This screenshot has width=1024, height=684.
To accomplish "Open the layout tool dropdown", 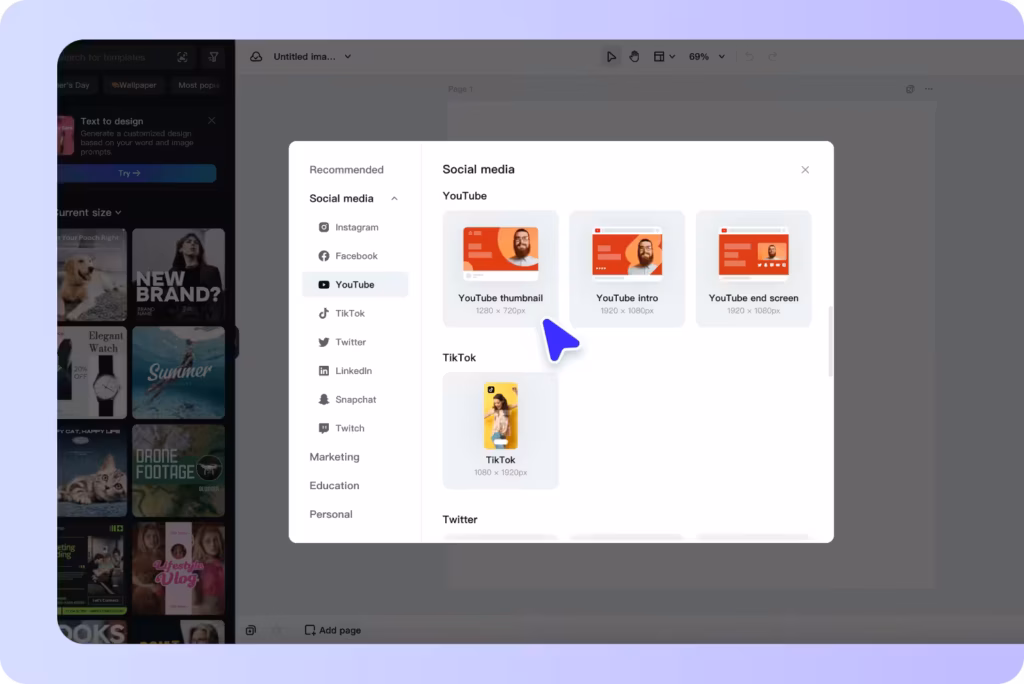I will [x=664, y=57].
